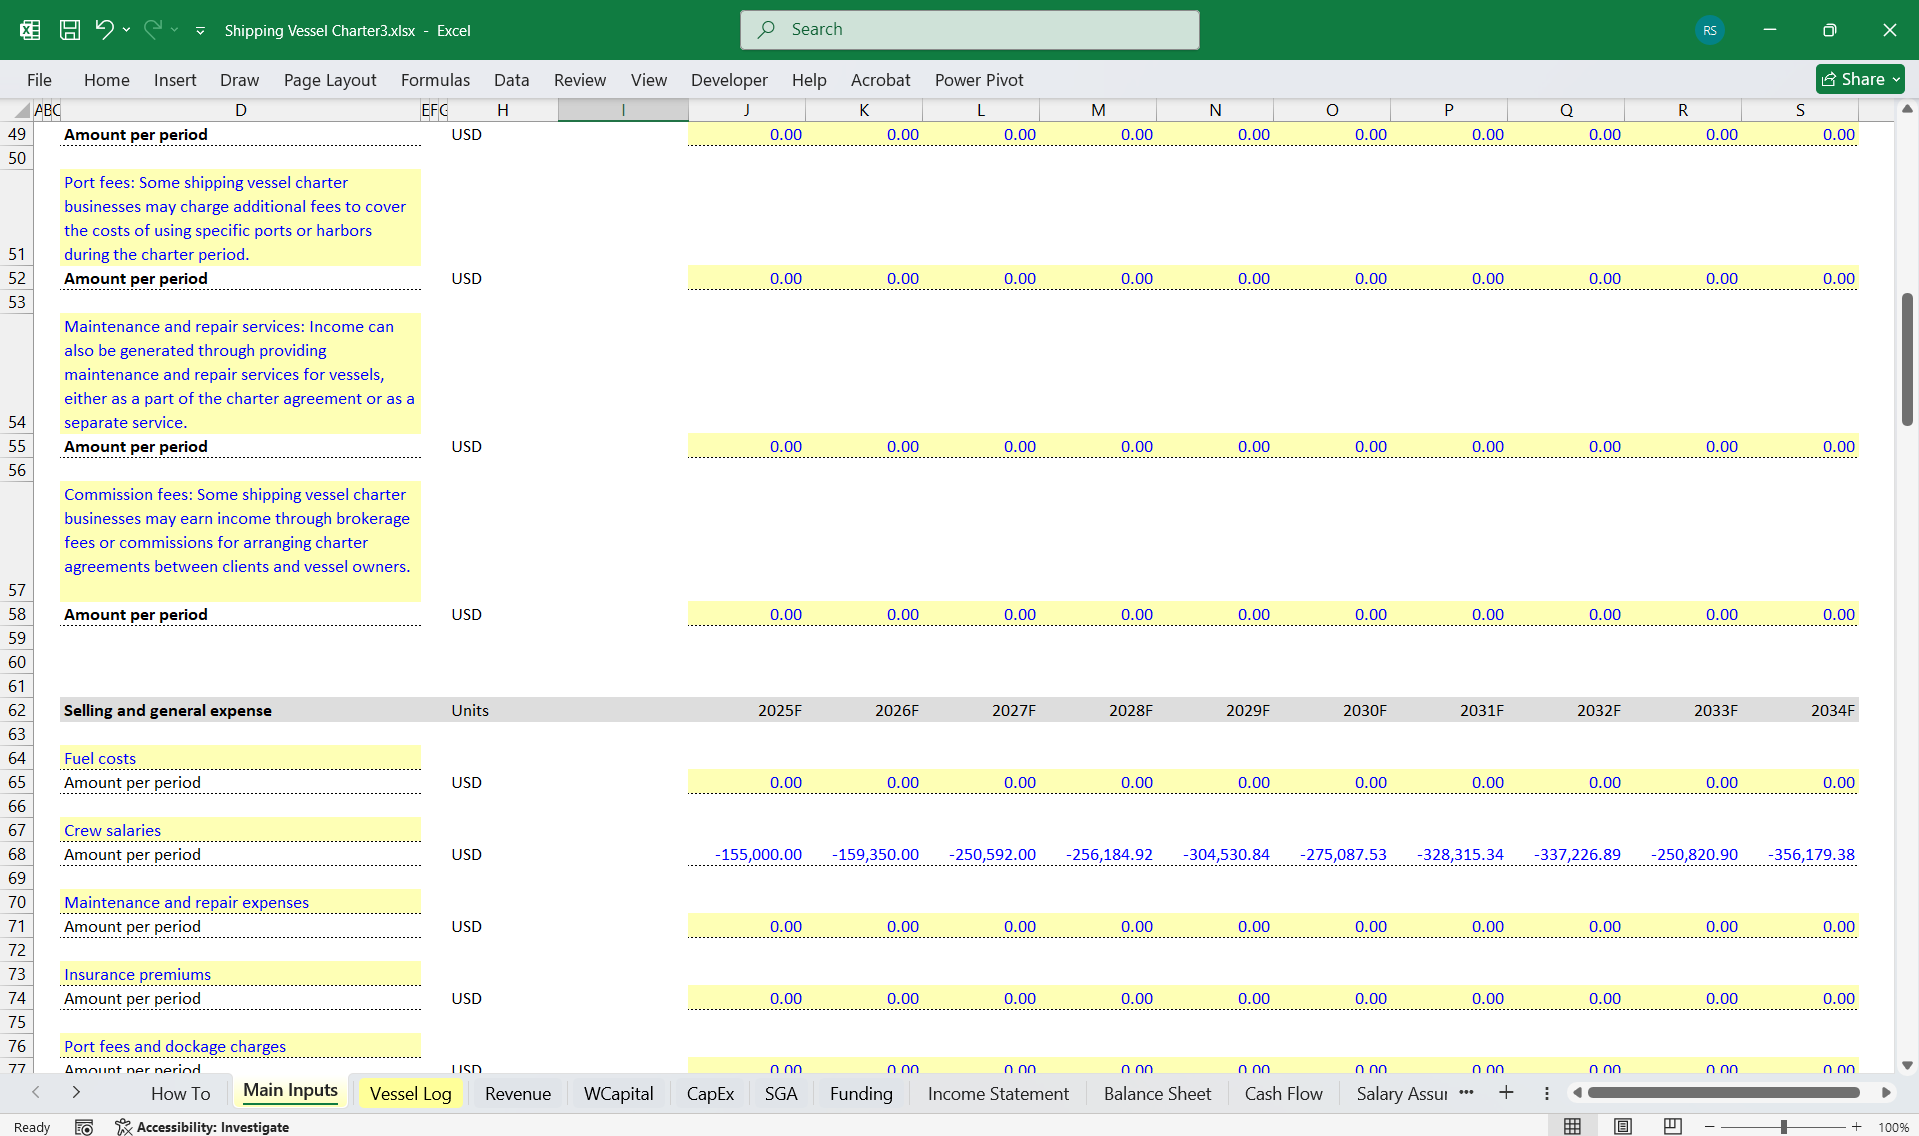Show more sheet tabs ellipsis
The image size is (1919, 1136).
(x=1466, y=1092)
